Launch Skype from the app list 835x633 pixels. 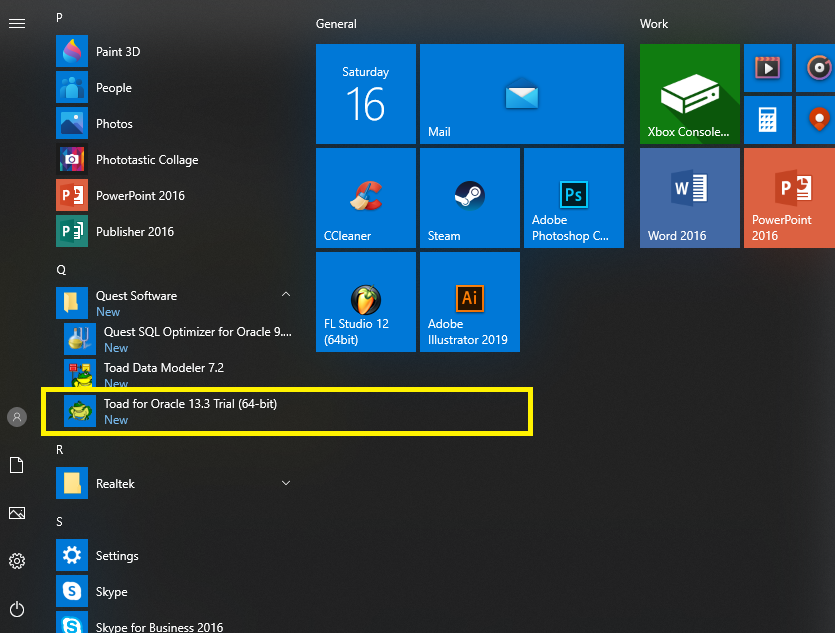176,591
